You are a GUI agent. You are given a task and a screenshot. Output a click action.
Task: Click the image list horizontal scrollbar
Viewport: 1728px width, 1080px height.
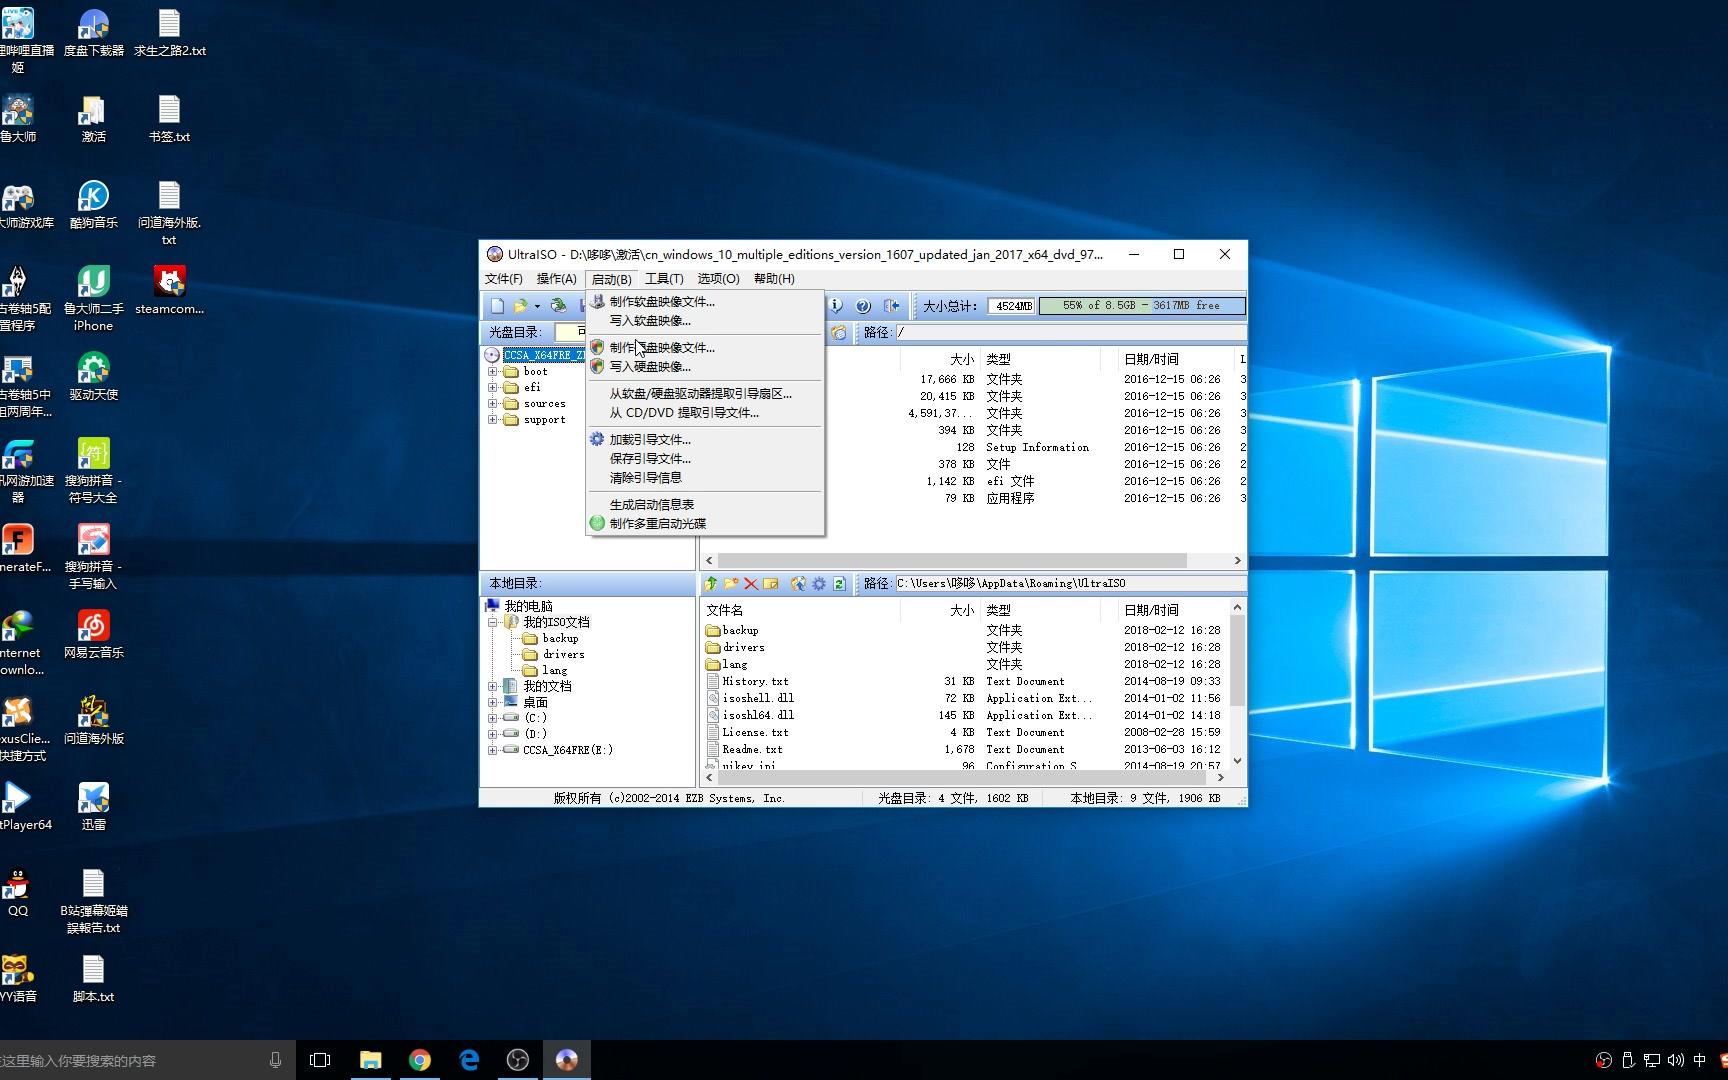point(952,561)
